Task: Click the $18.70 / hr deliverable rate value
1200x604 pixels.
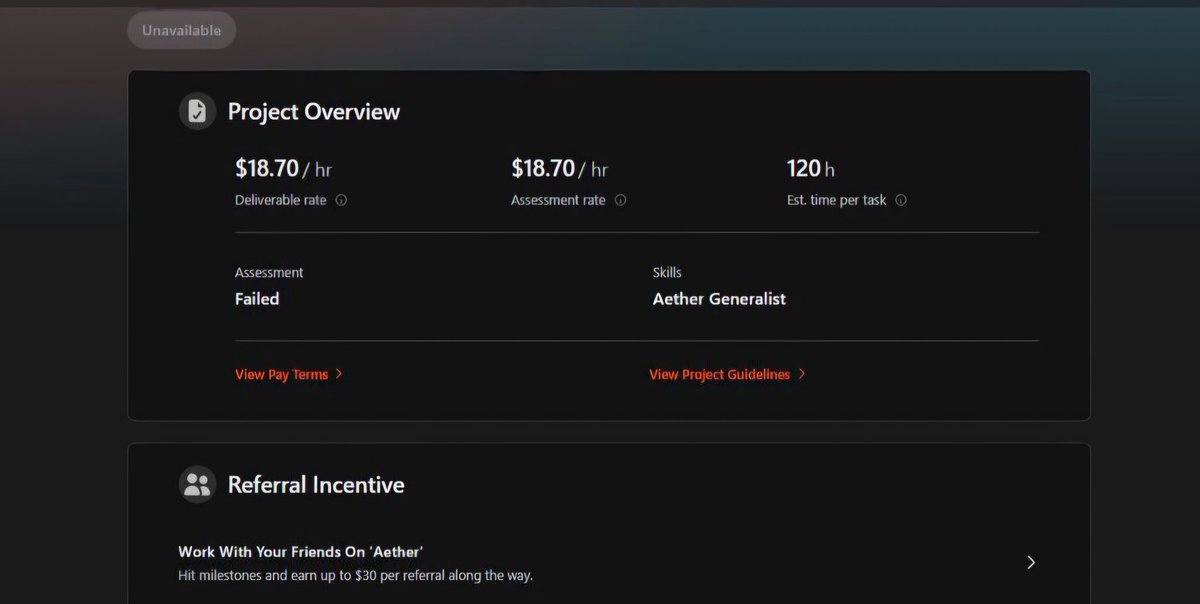Action: point(283,168)
